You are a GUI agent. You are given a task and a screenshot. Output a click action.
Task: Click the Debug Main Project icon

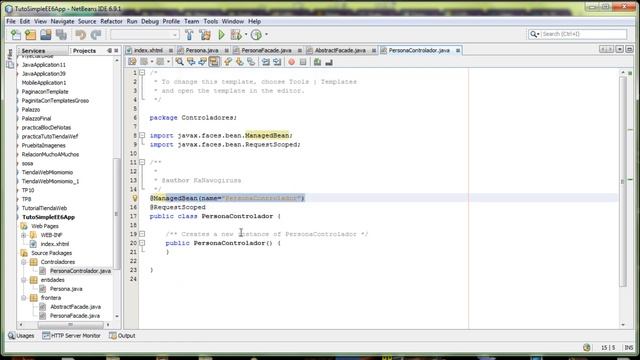[236, 35]
